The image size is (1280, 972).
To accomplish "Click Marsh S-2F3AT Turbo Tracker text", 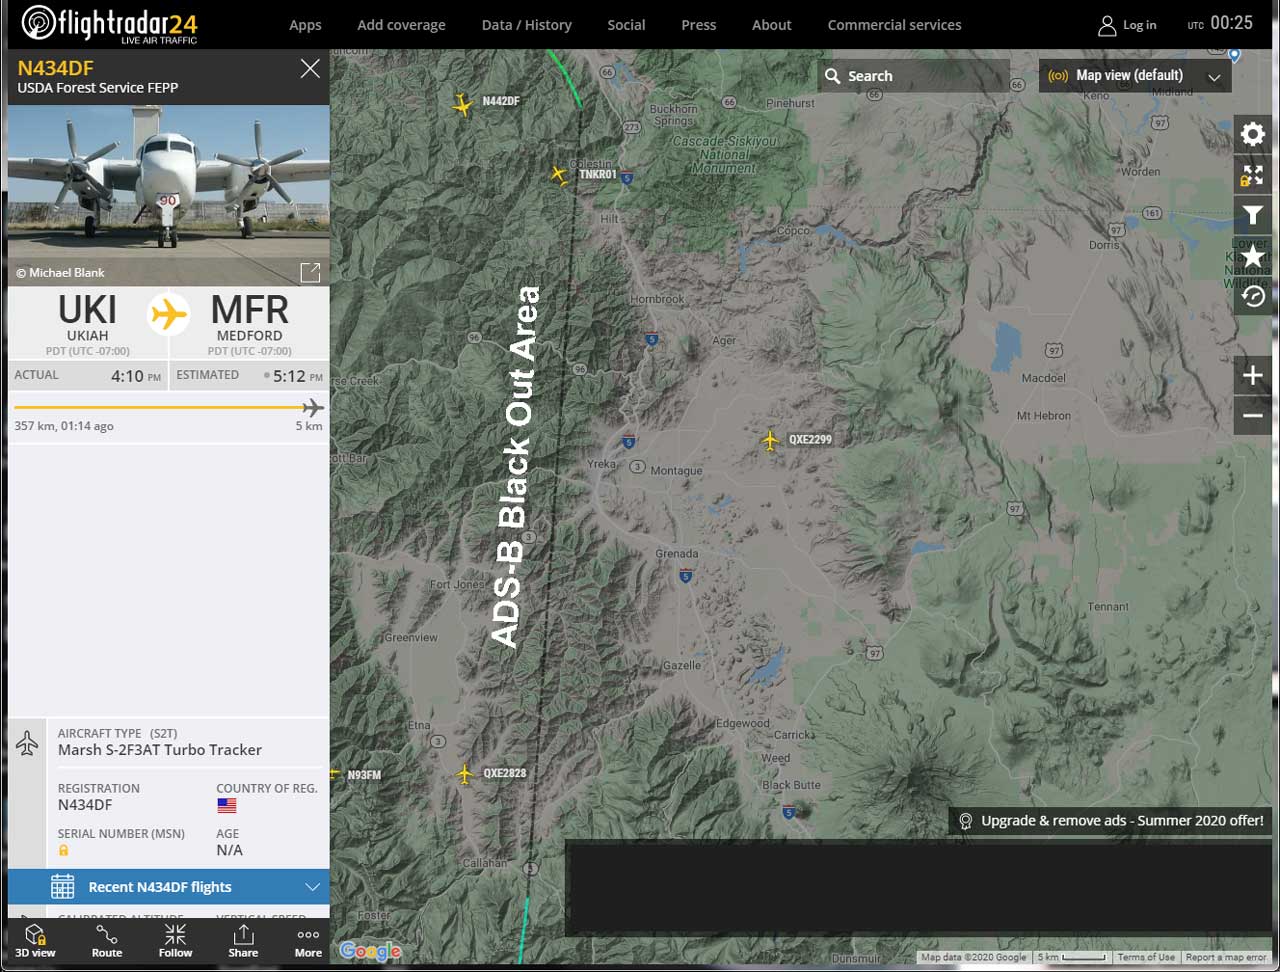I will (x=160, y=750).
